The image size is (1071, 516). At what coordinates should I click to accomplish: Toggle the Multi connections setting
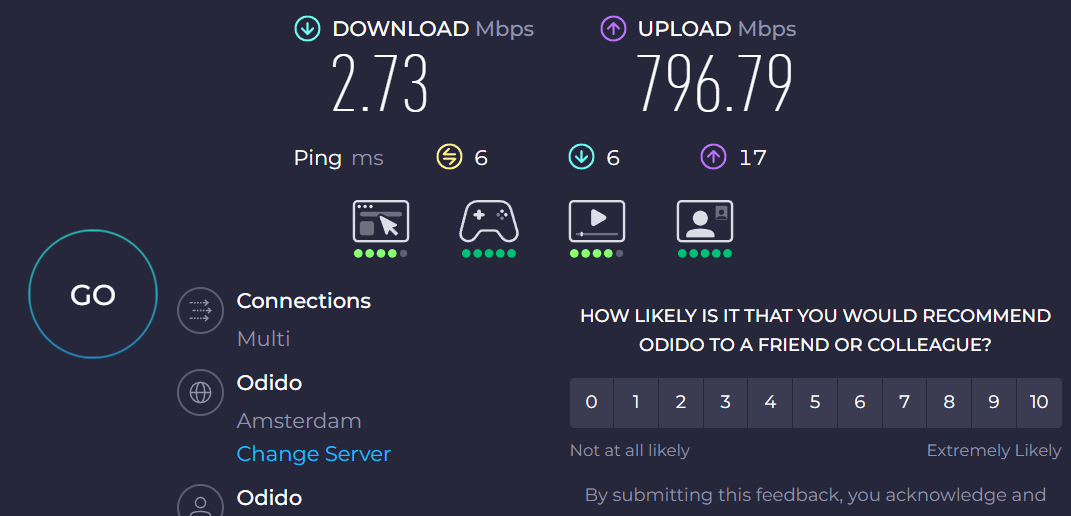(264, 338)
